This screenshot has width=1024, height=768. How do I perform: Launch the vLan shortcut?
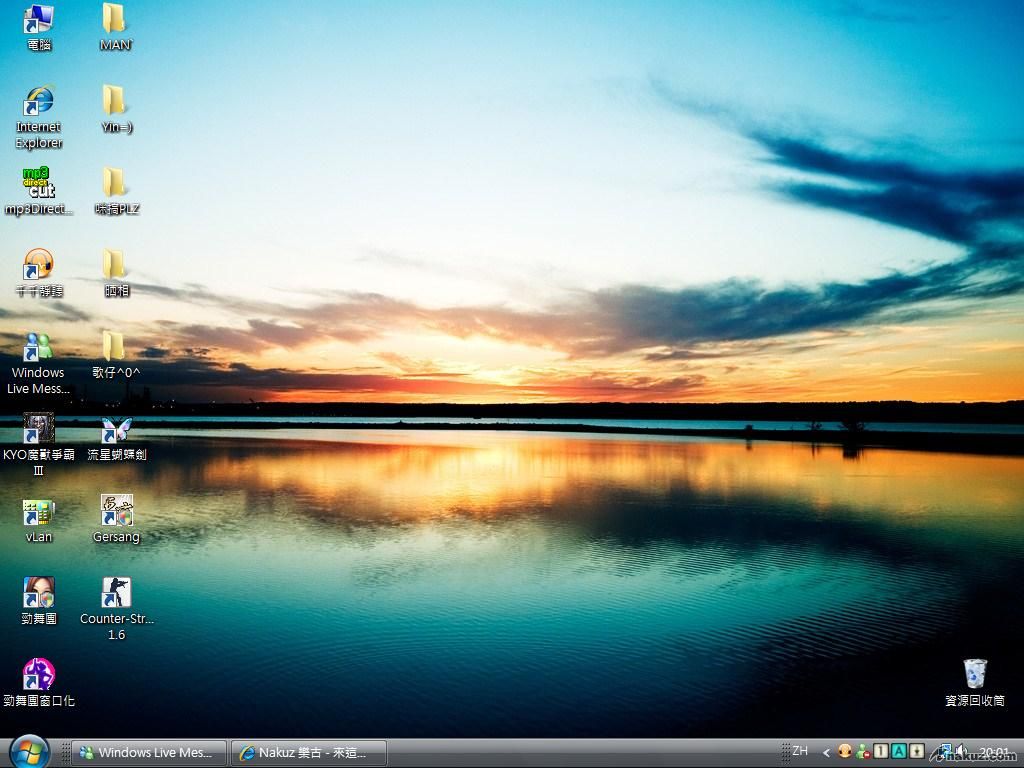(x=38, y=512)
